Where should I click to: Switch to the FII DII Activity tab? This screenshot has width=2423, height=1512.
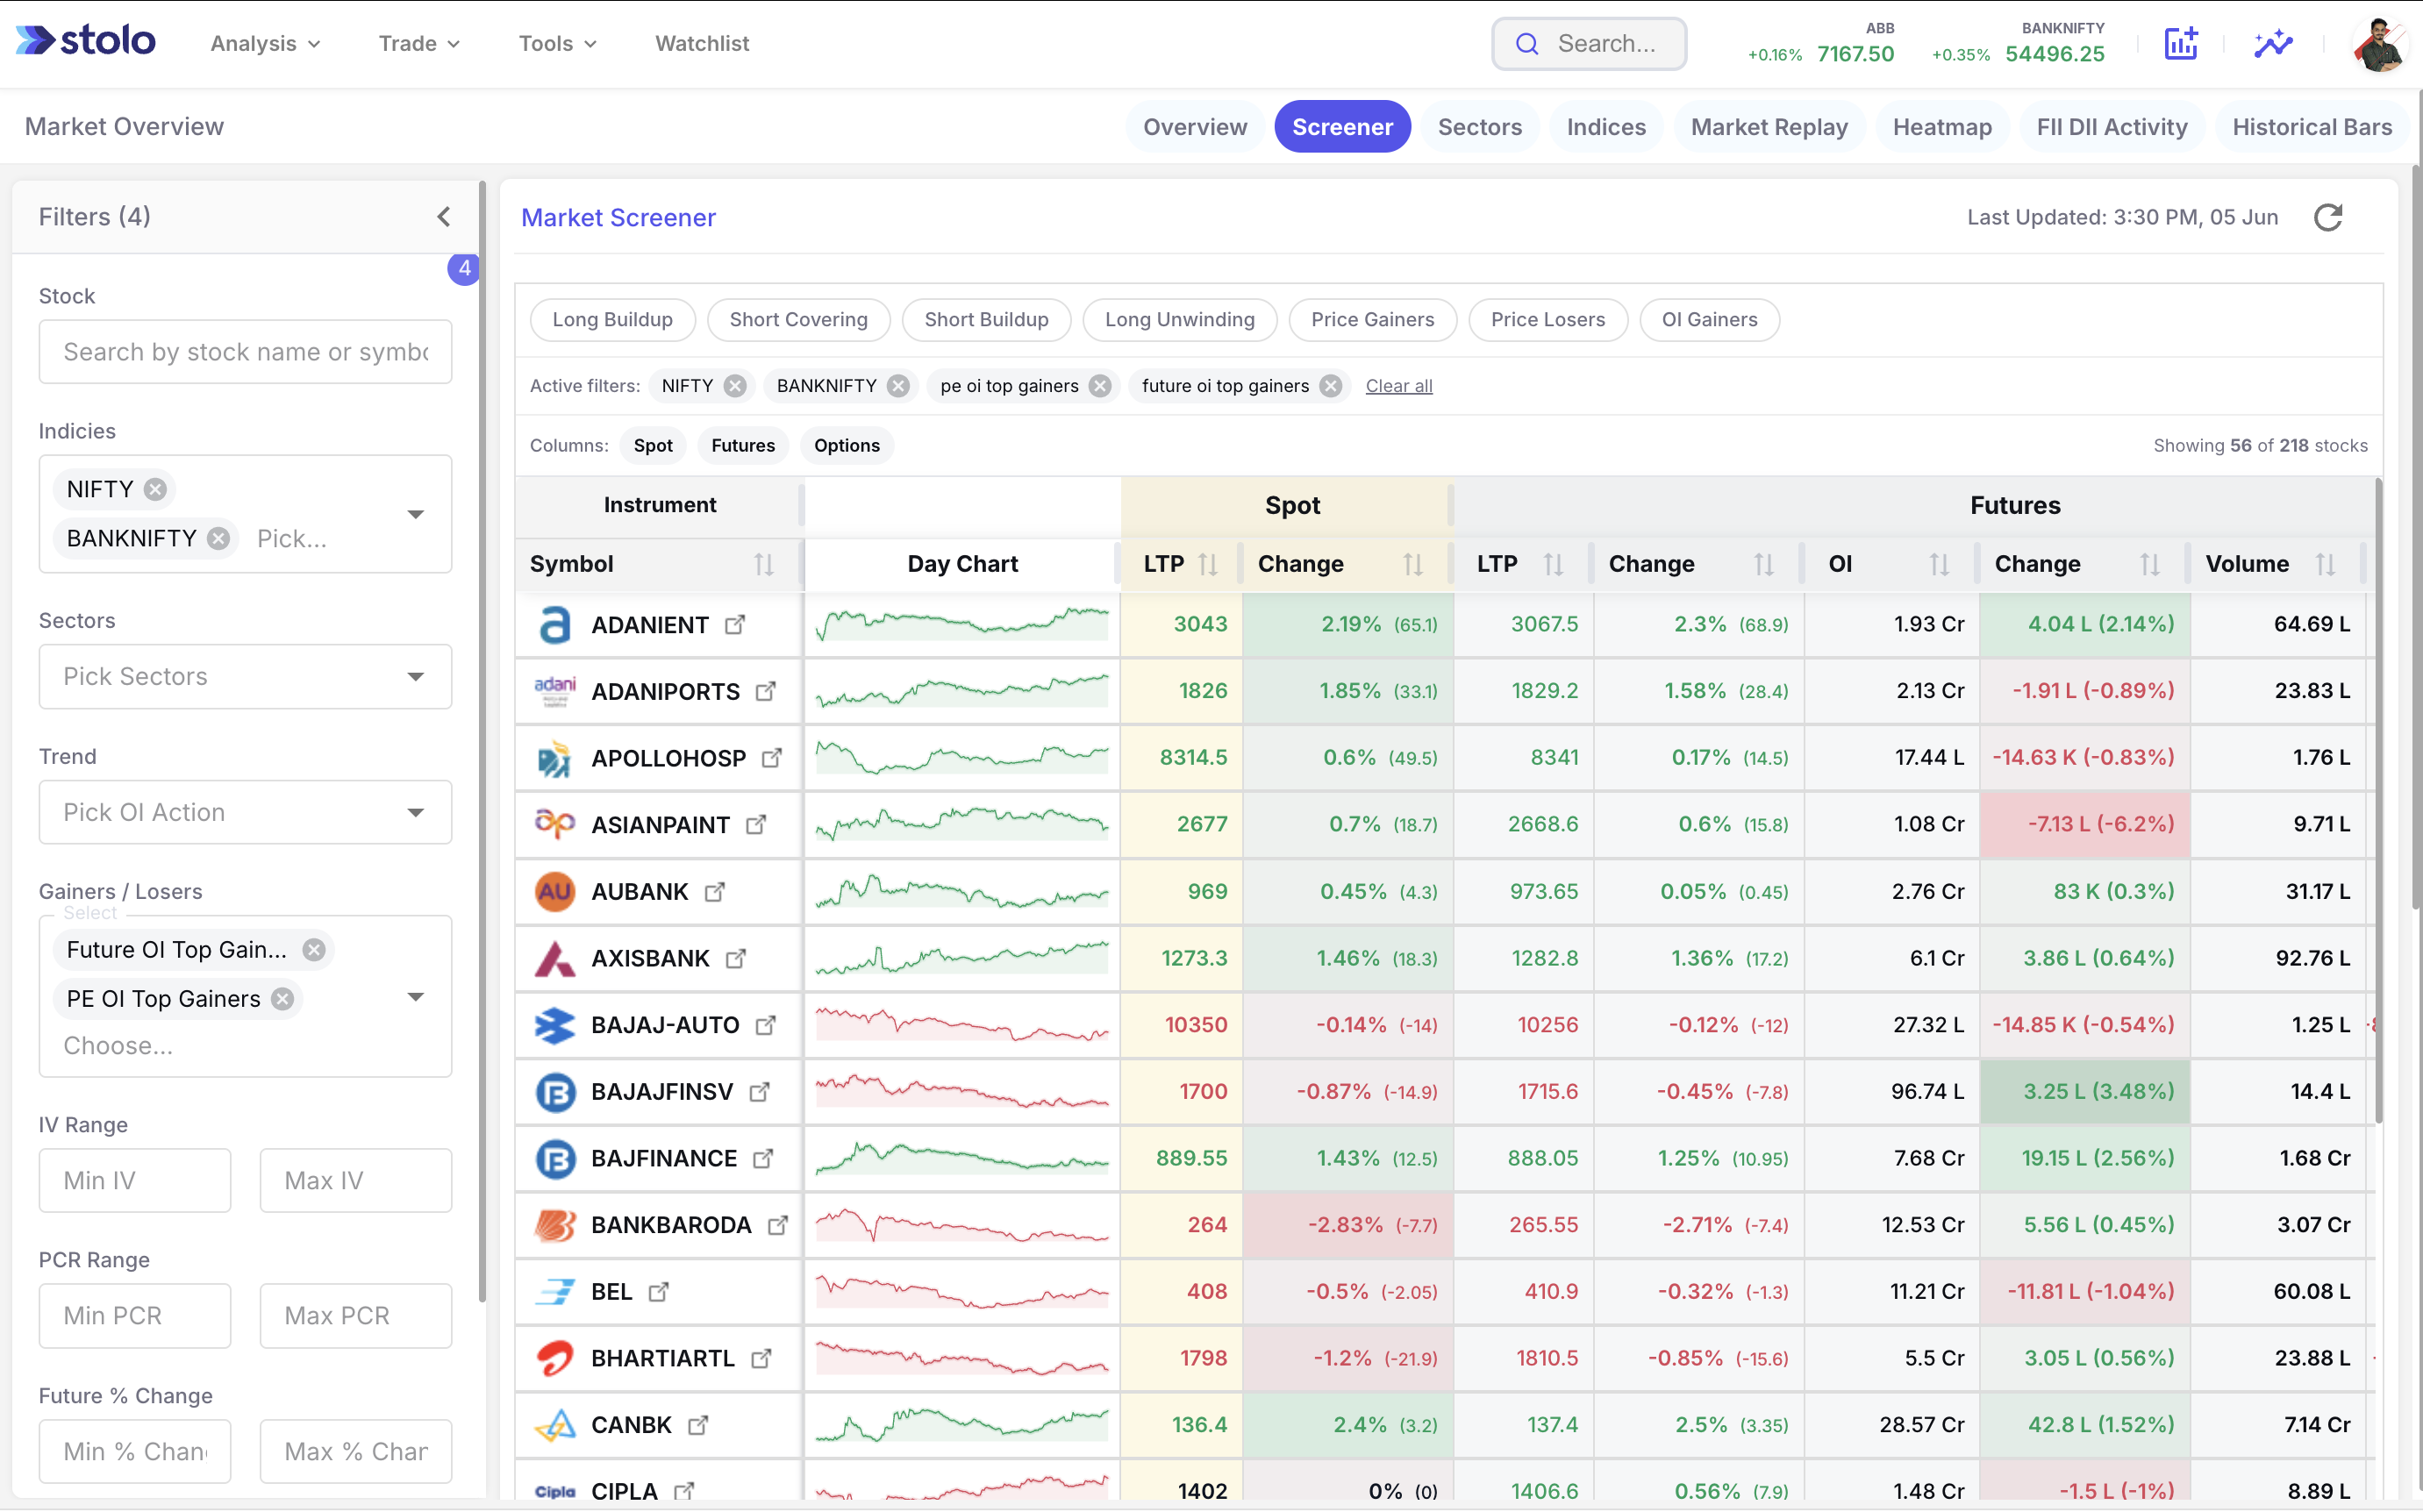(x=2112, y=127)
